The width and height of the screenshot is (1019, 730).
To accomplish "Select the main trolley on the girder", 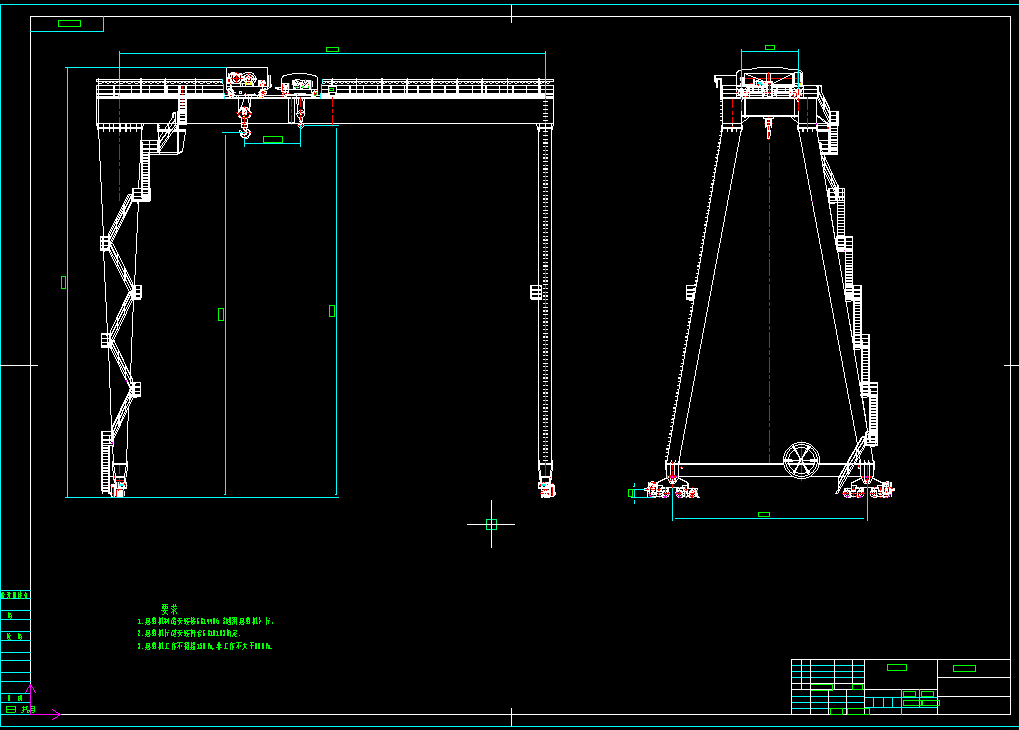I will tap(247, 83).
